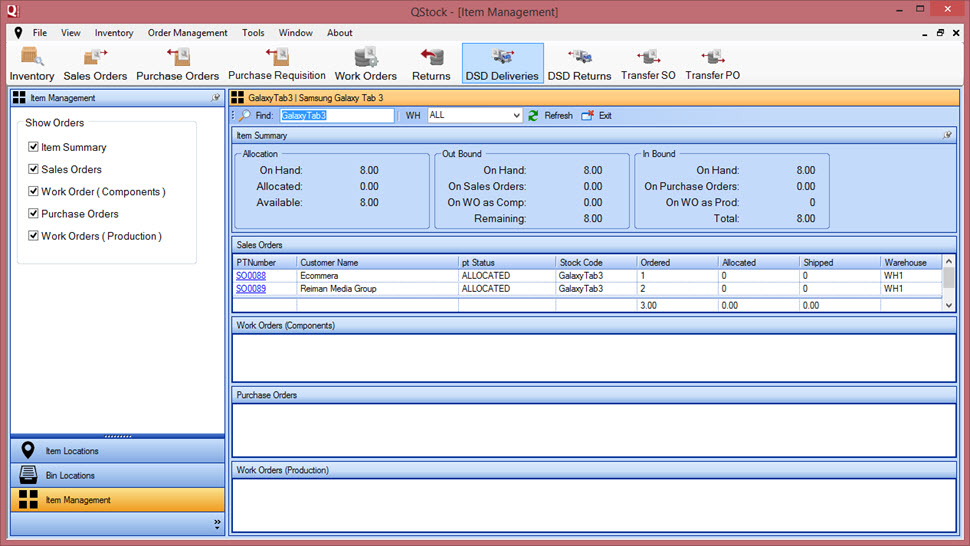The image size is (970, 546).
Task: Click the Purchase Requisition toolbar icon
Action: tap(277, 63)
